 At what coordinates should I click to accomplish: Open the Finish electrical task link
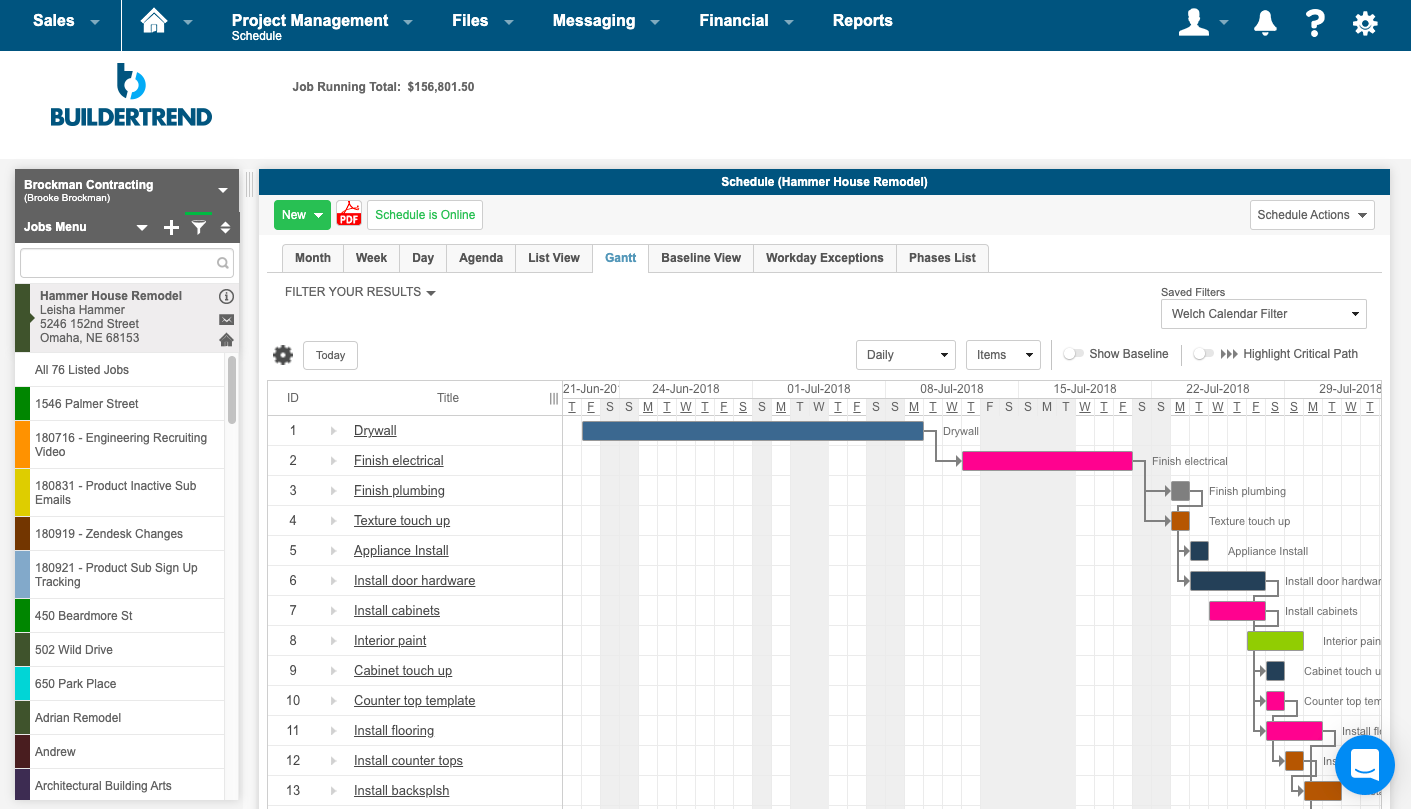[398, 461]
